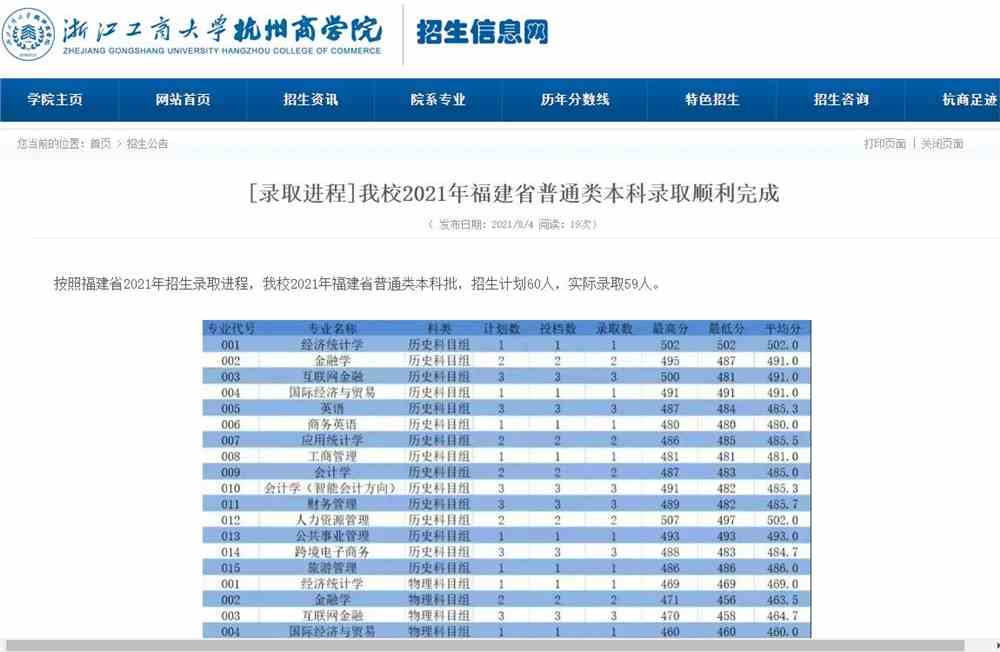Click the 计划数 column header
The image size is (1000, 652).
(501, 329)
